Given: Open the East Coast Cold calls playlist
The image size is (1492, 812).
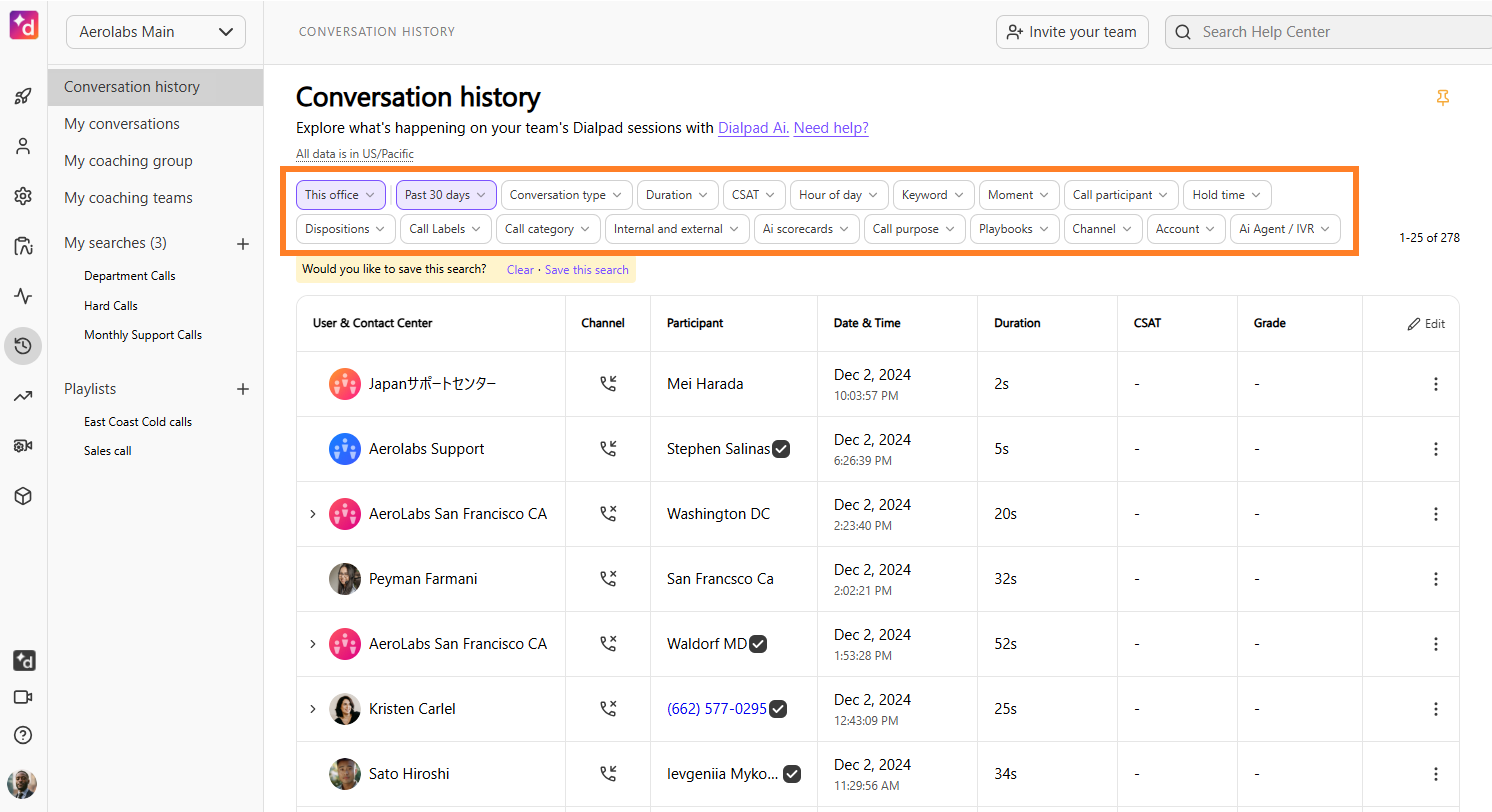Looking at the screenshot, I should coord(138,422).
